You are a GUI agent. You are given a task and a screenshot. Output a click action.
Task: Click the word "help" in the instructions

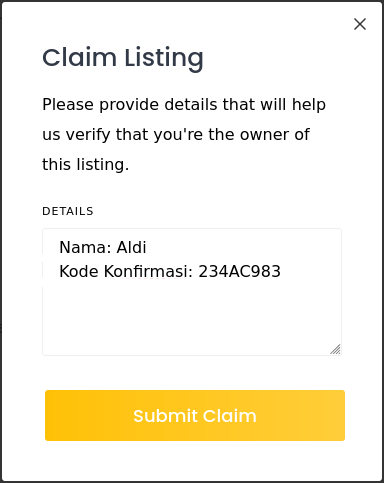(x=309, y=105)
